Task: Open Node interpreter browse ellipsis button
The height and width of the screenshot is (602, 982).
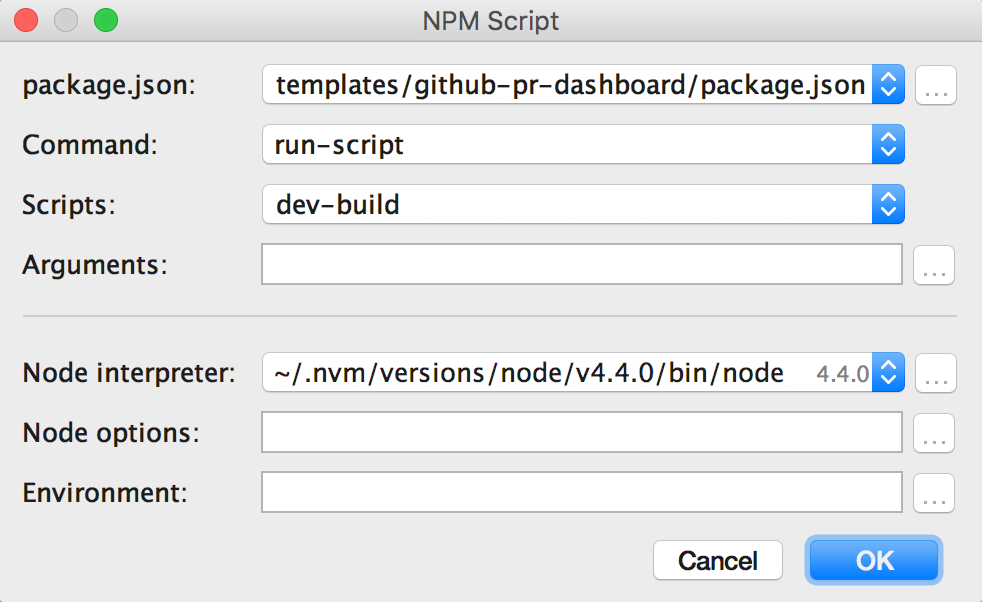Action: (x=936, y=374)
